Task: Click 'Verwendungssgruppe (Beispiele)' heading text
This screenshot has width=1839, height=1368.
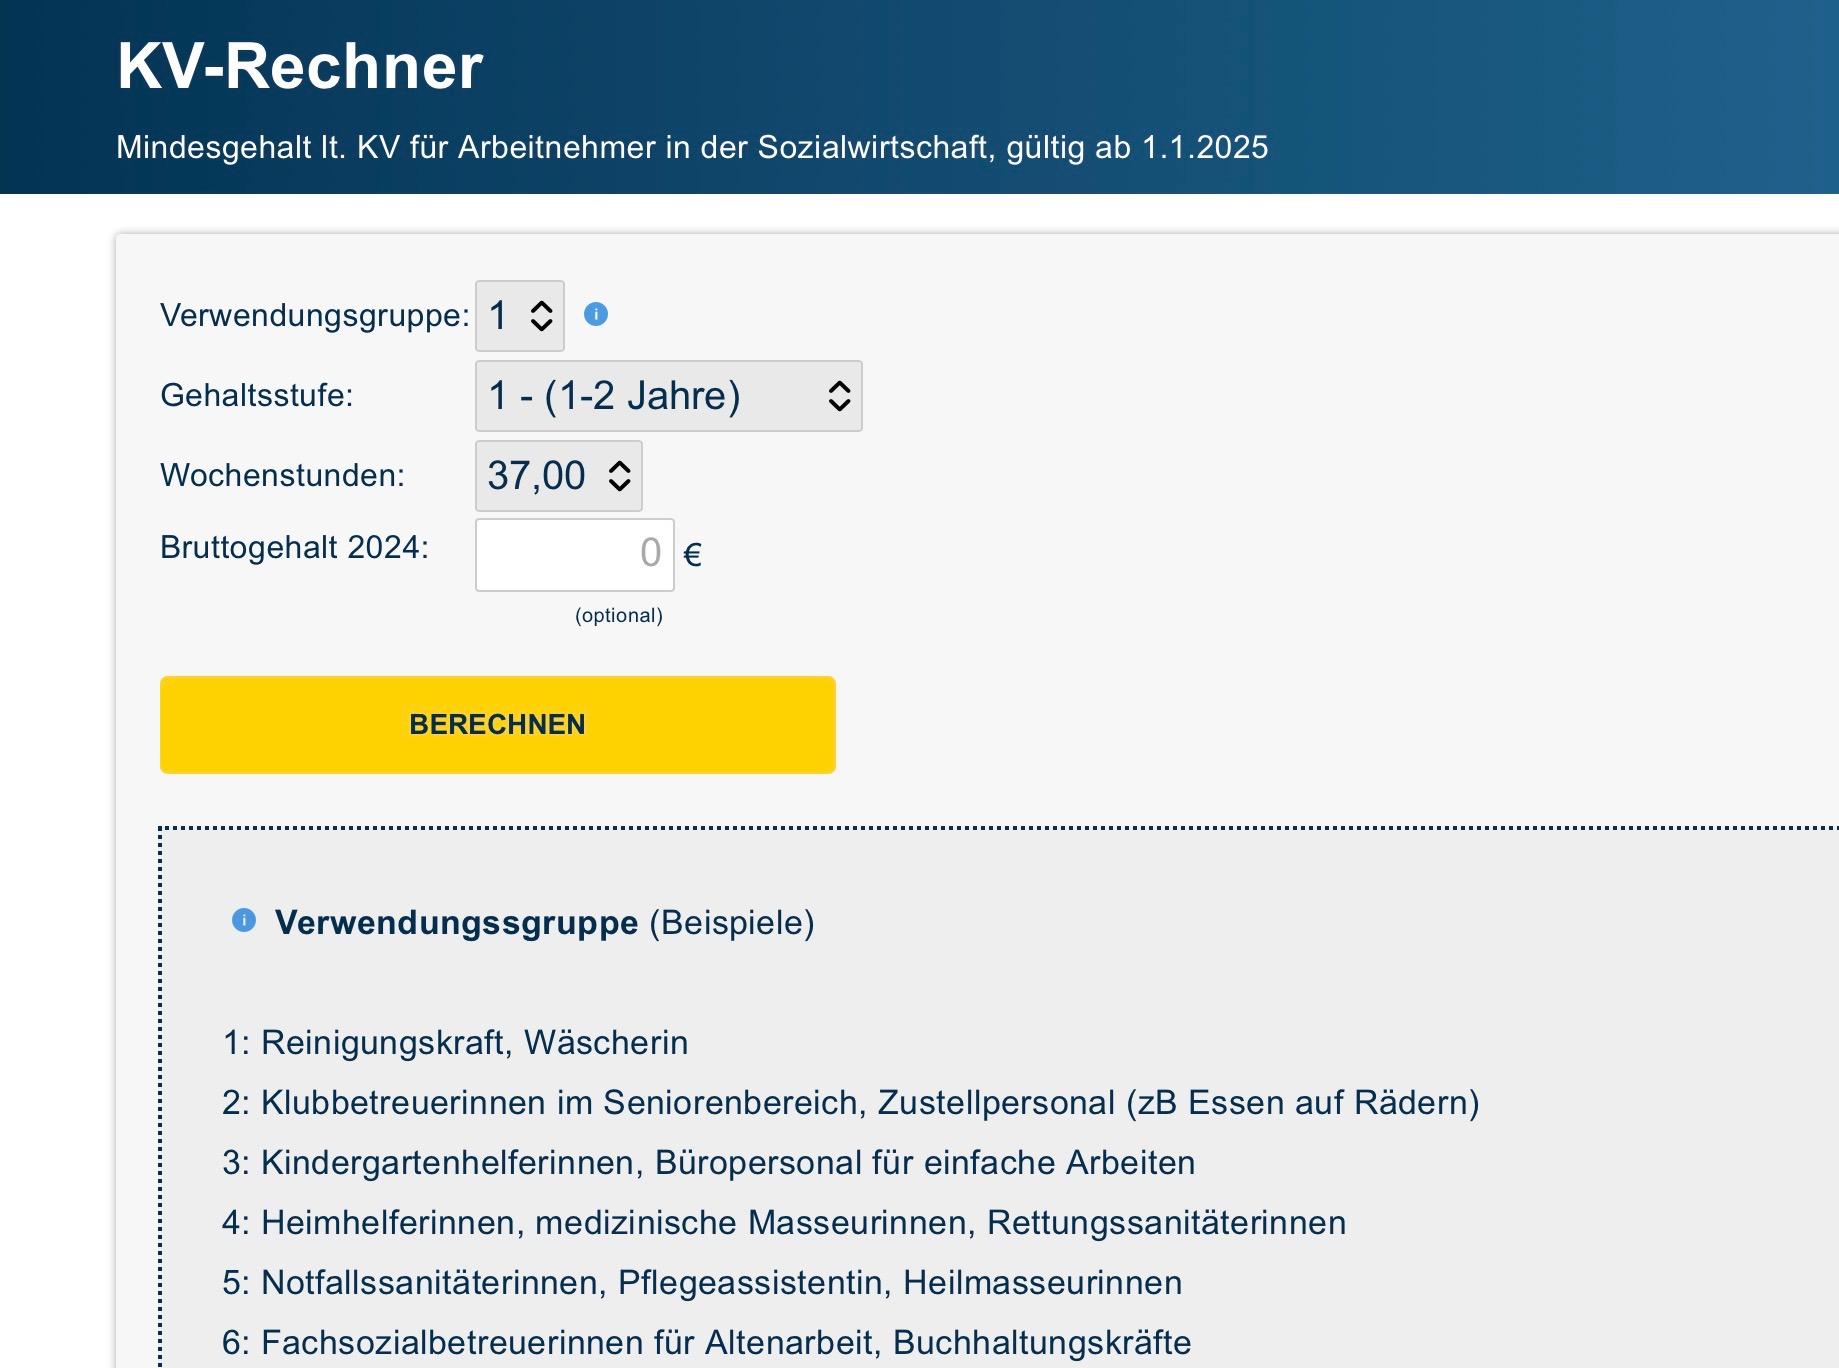Action: coord(545,922)
